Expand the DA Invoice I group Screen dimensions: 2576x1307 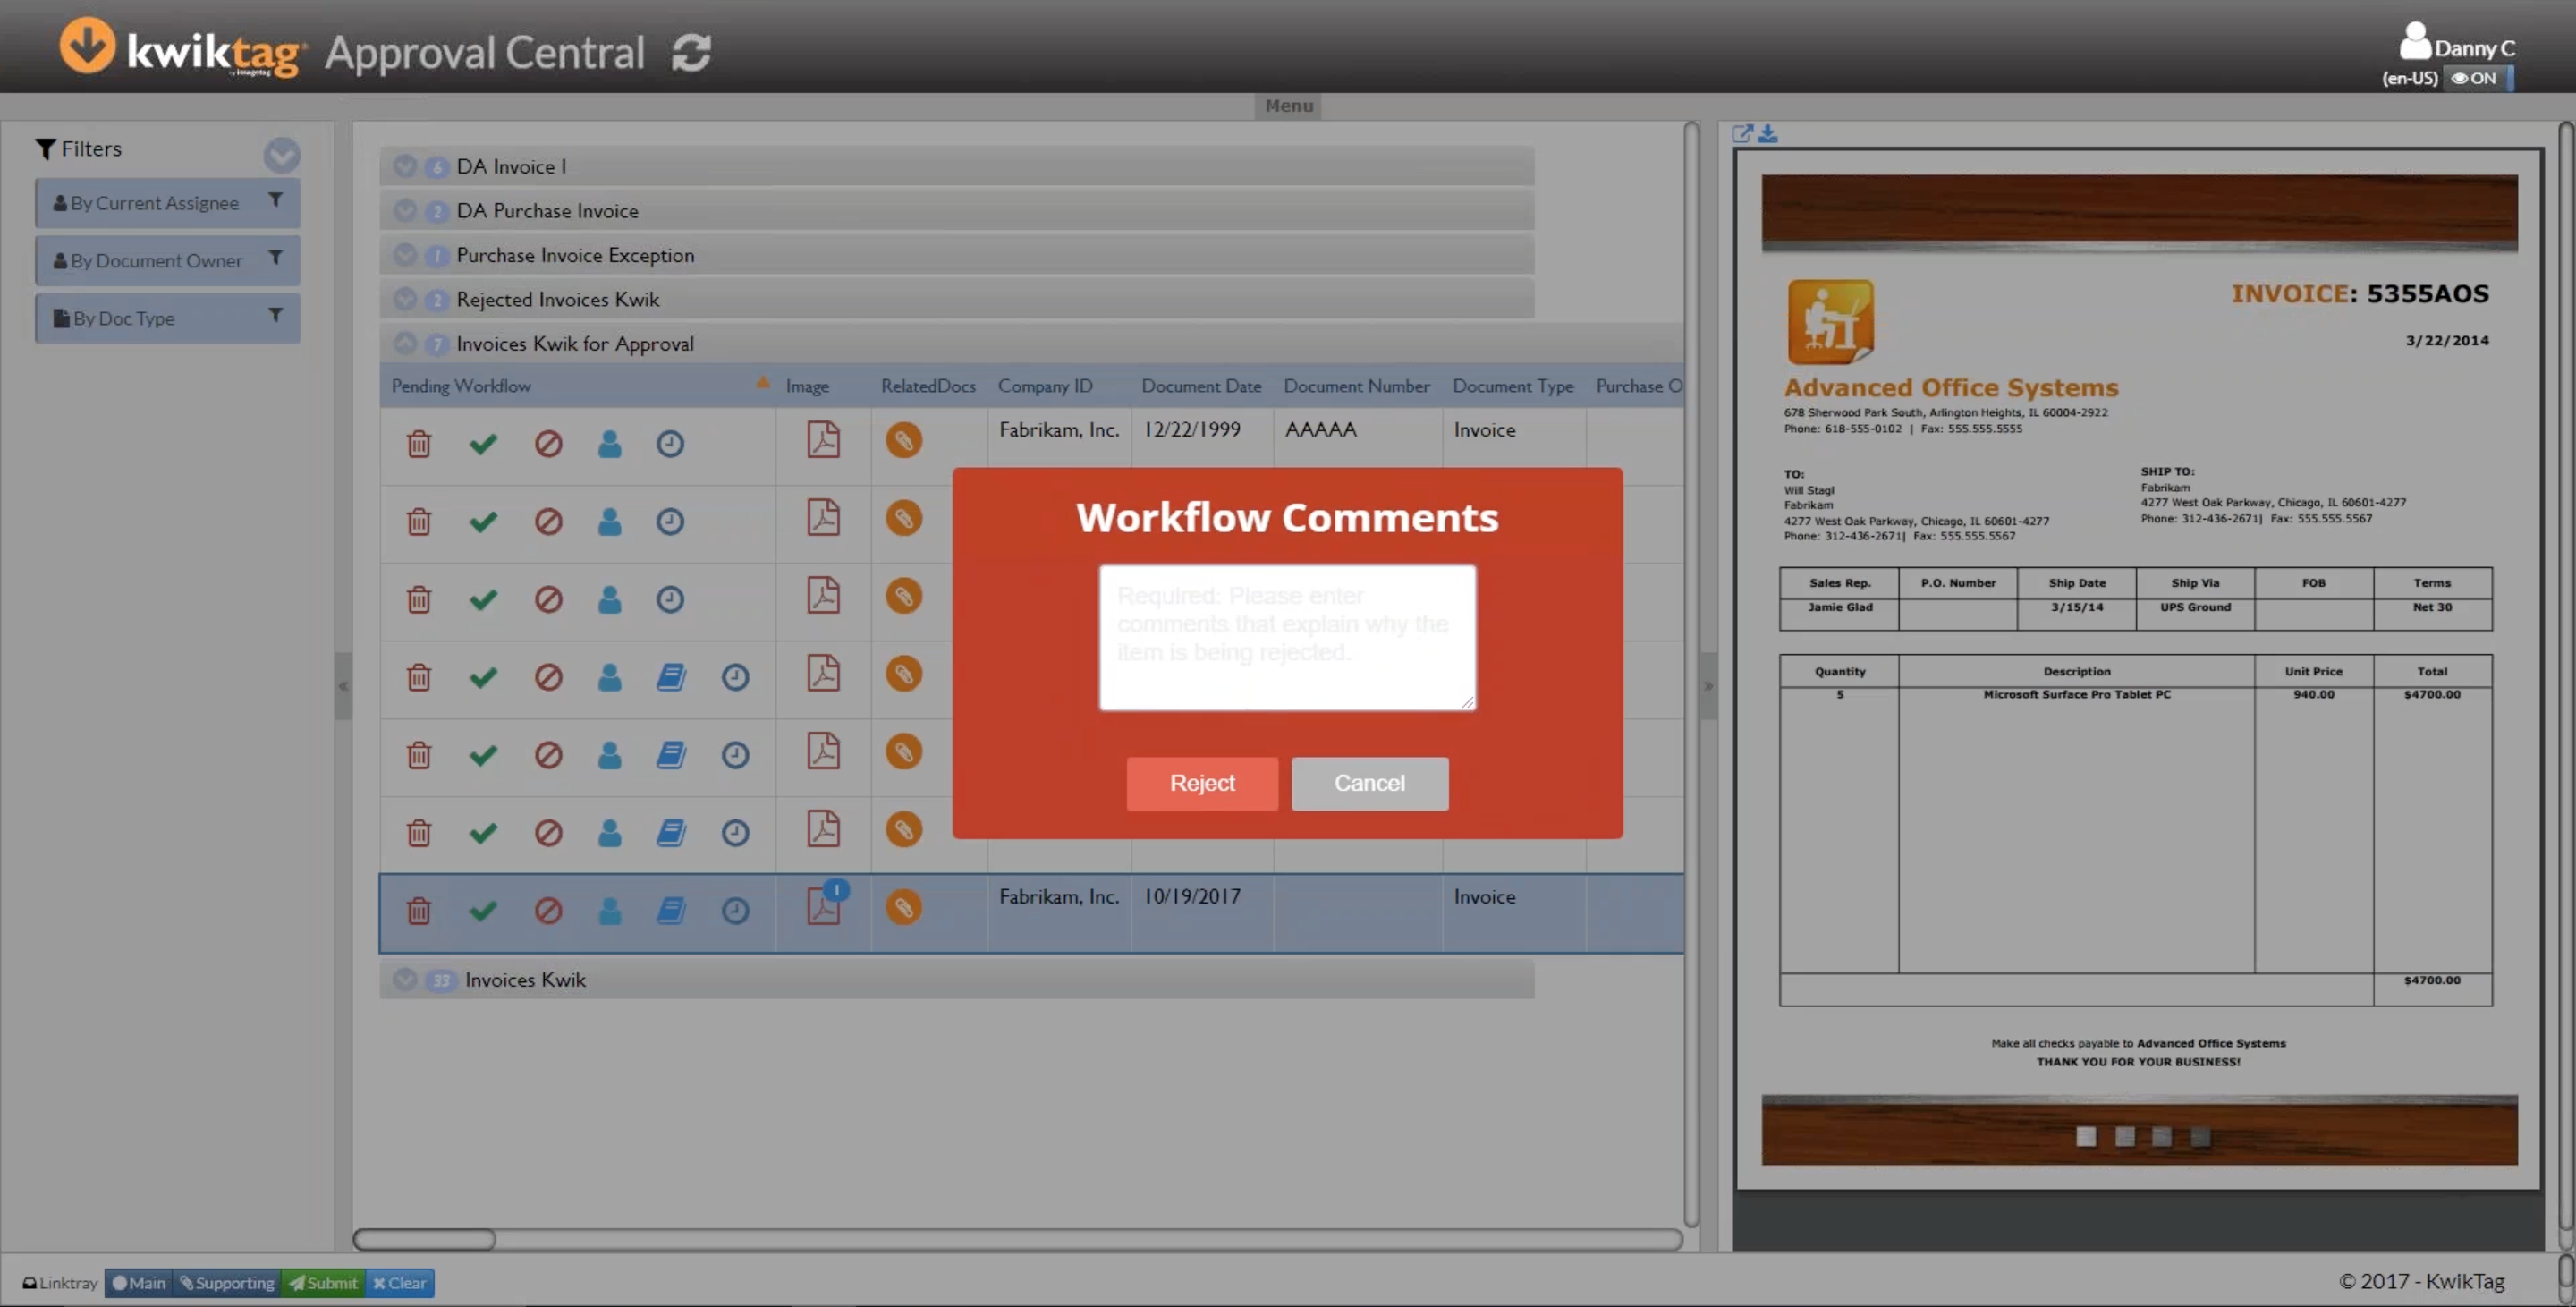click(405, 166)
